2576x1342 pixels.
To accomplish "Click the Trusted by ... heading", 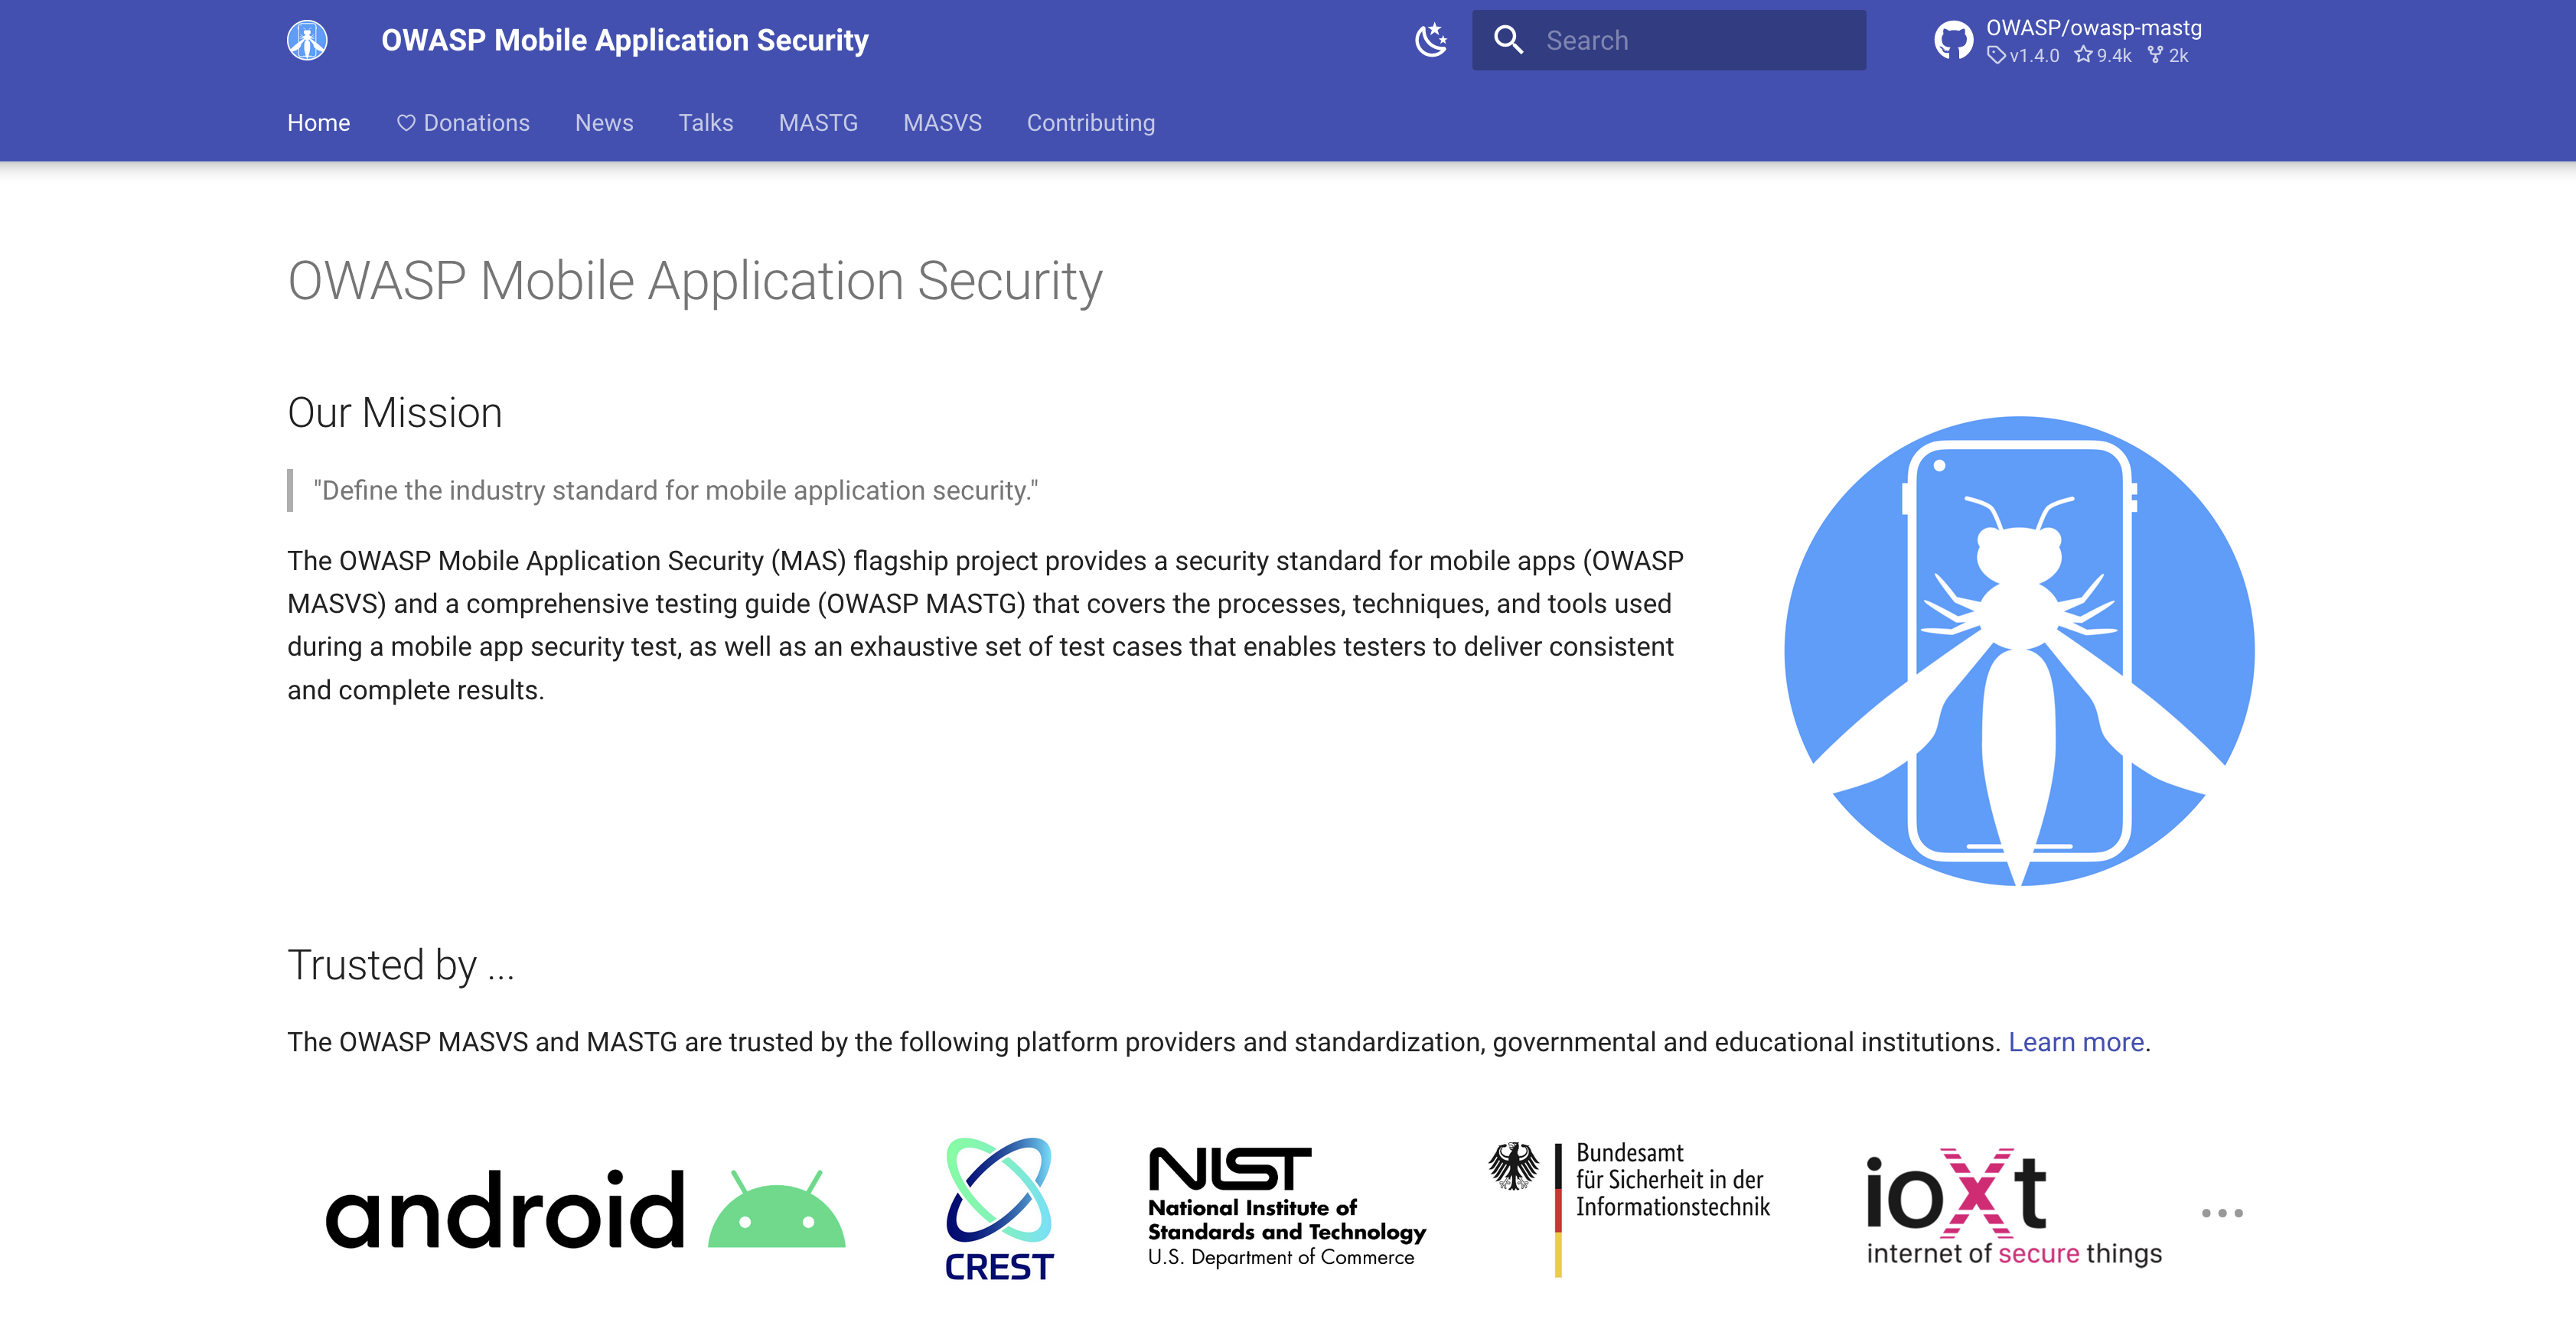I will tap(401, 965).
